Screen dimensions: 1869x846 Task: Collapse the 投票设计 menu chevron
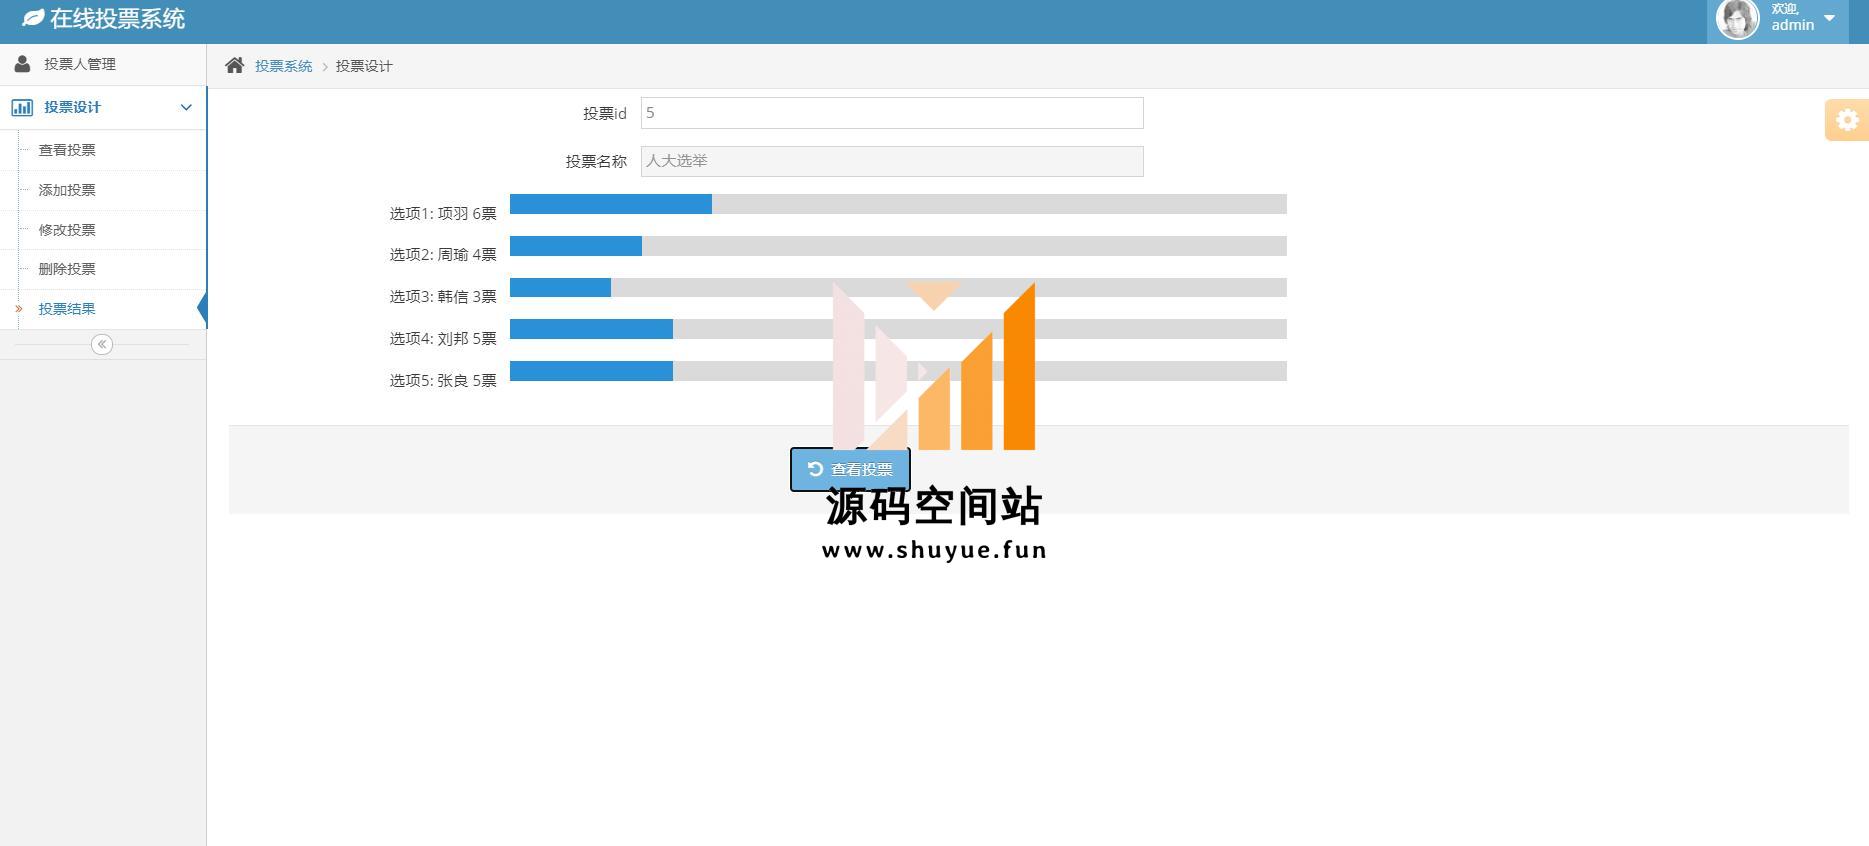pos(185,107)
